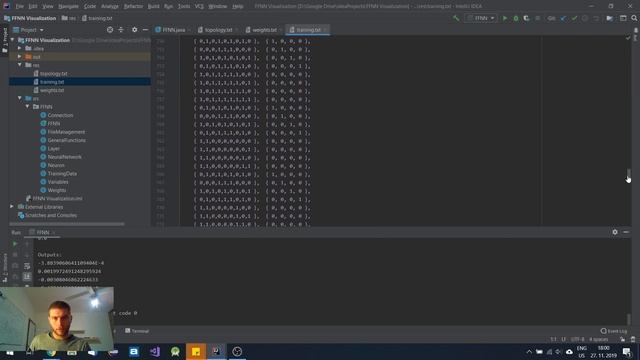This screenshot has width=640, height=360.
Task: Click the Git commit checkmark icon
Action: tap(574, 18)
